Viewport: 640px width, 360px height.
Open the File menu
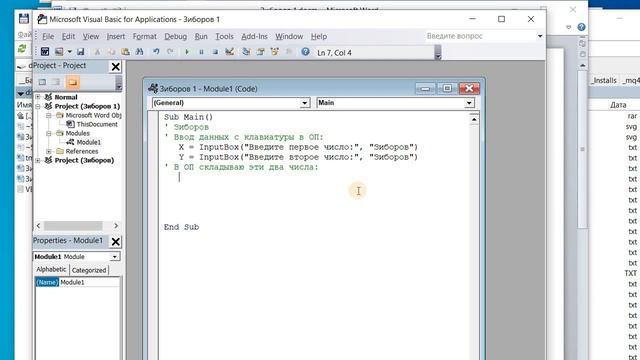click(48, 36)
